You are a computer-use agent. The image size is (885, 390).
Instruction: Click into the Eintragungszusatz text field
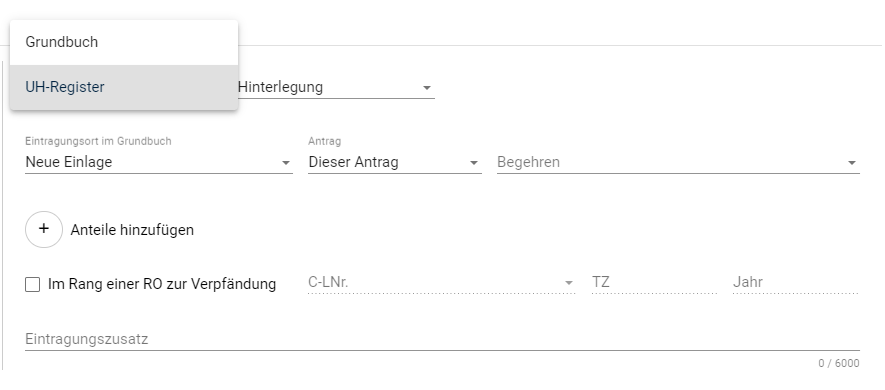[x=442, y=339]
